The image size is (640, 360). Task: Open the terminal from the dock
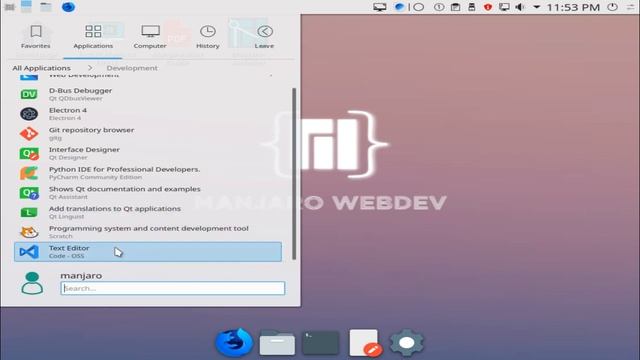point(321,342)
